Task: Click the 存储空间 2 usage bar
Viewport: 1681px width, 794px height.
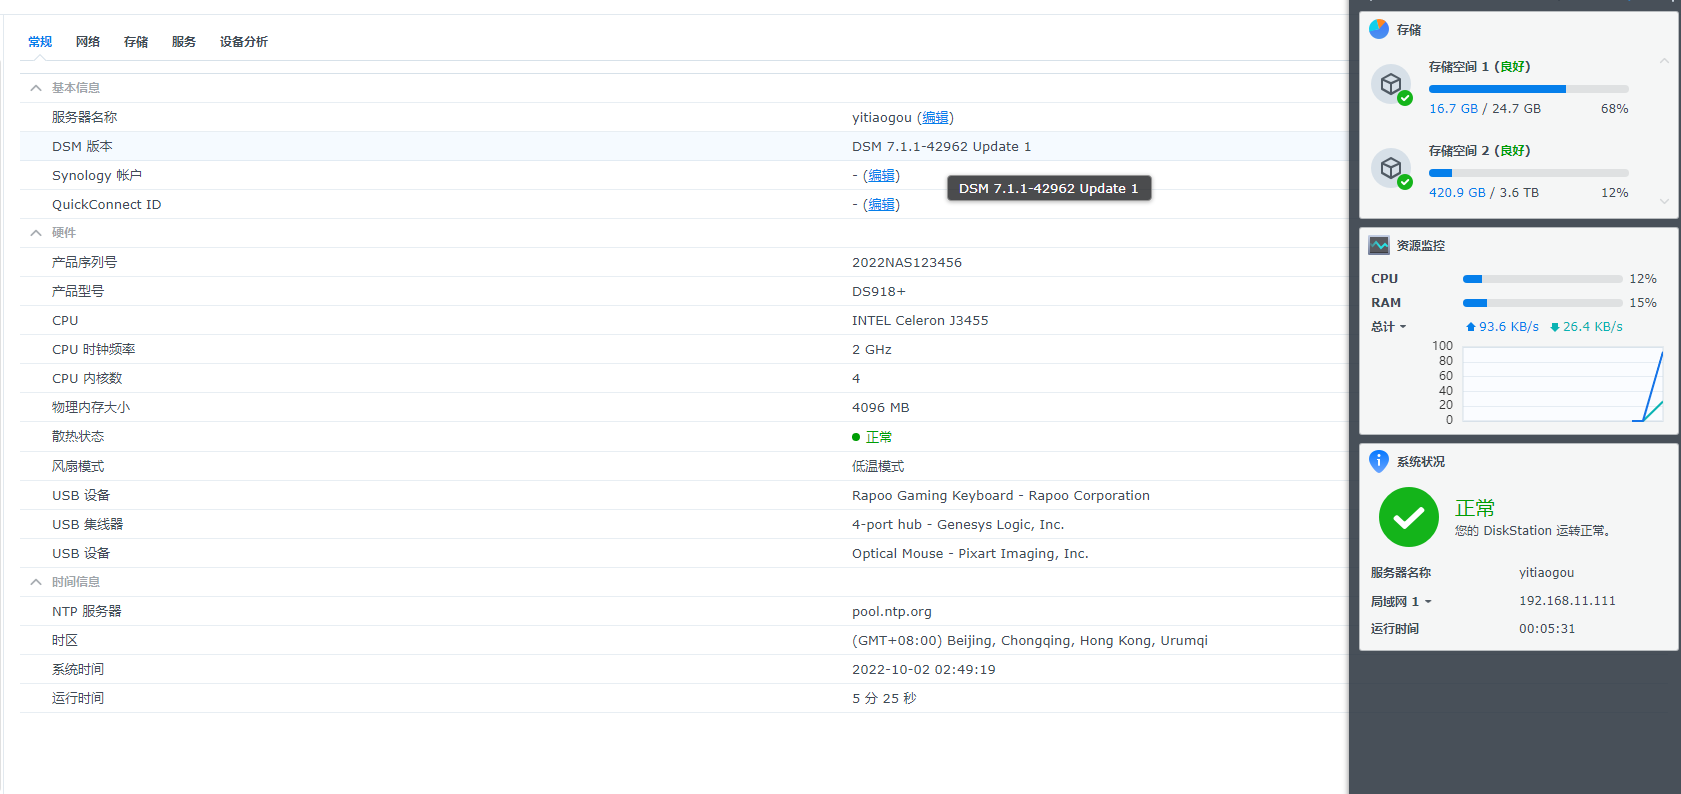Action: click(1528, 173)
